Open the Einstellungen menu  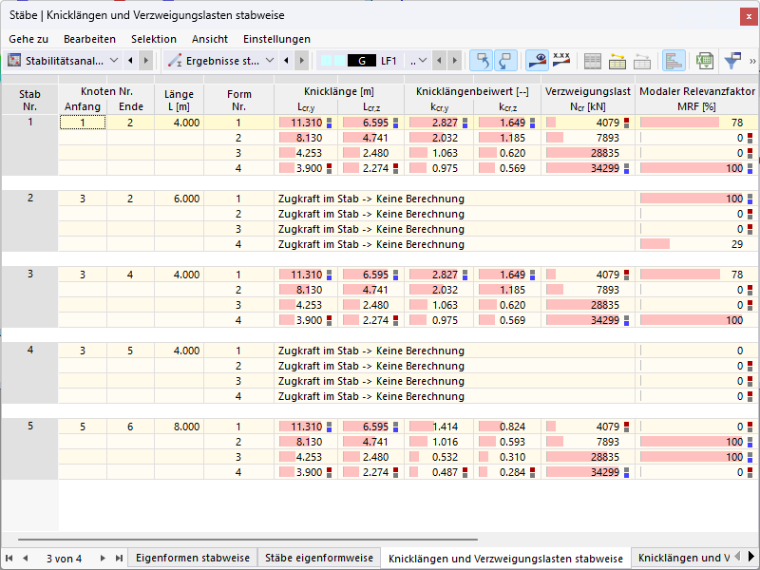click(x=277, y=39)
